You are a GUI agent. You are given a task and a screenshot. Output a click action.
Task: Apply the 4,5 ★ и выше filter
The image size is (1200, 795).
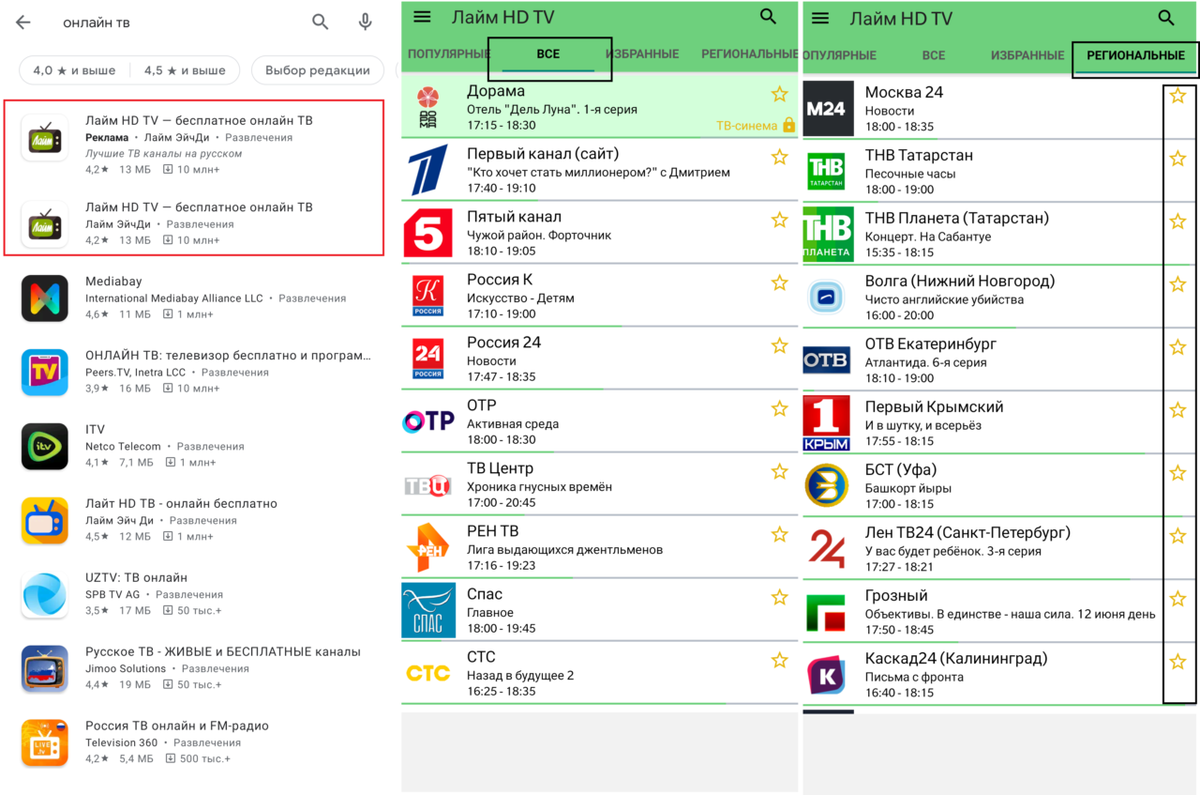[185, 71]
